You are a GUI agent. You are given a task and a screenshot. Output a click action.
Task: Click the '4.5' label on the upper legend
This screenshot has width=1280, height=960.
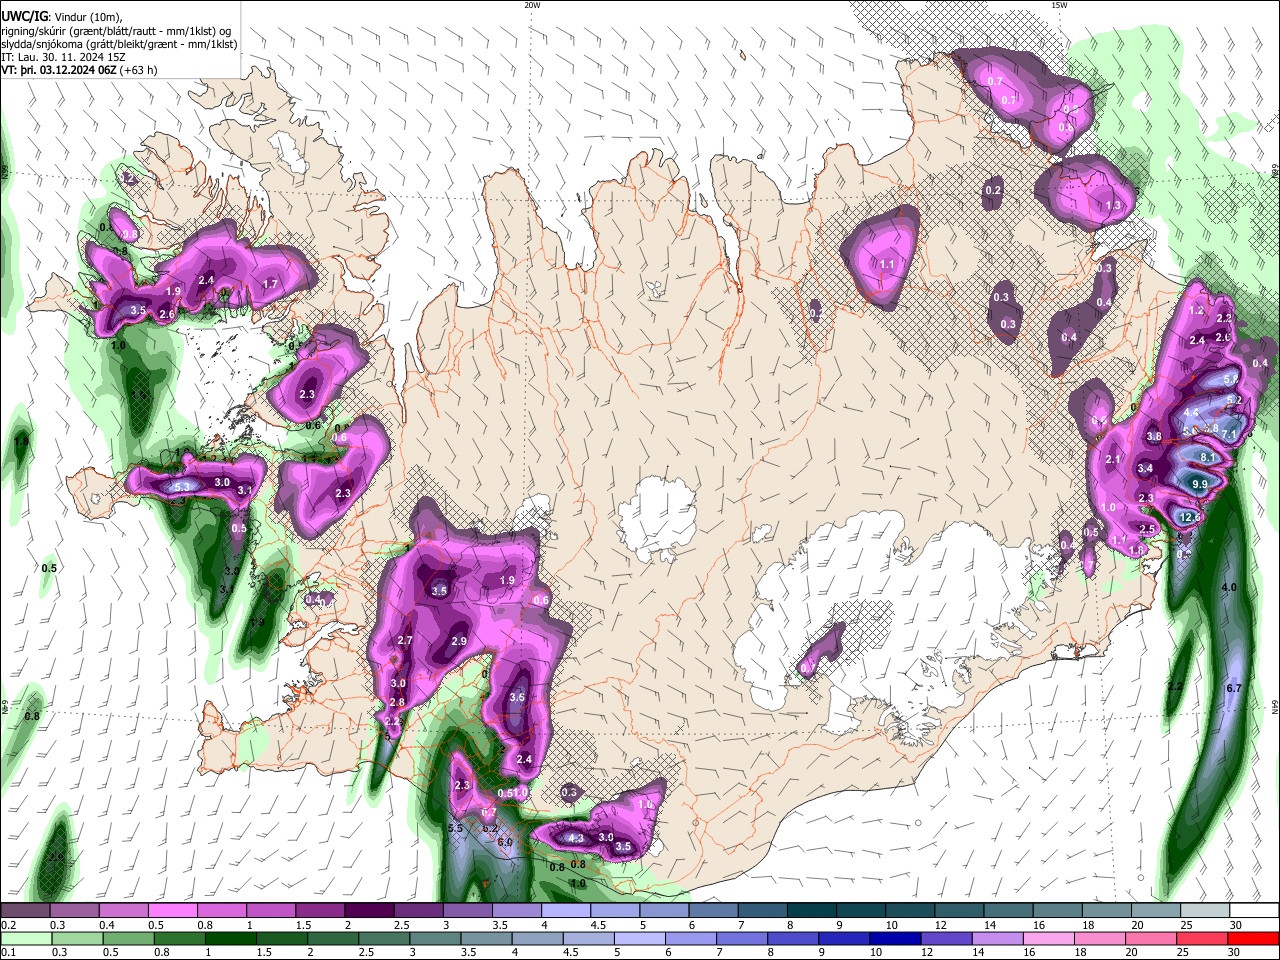point(599,925)
